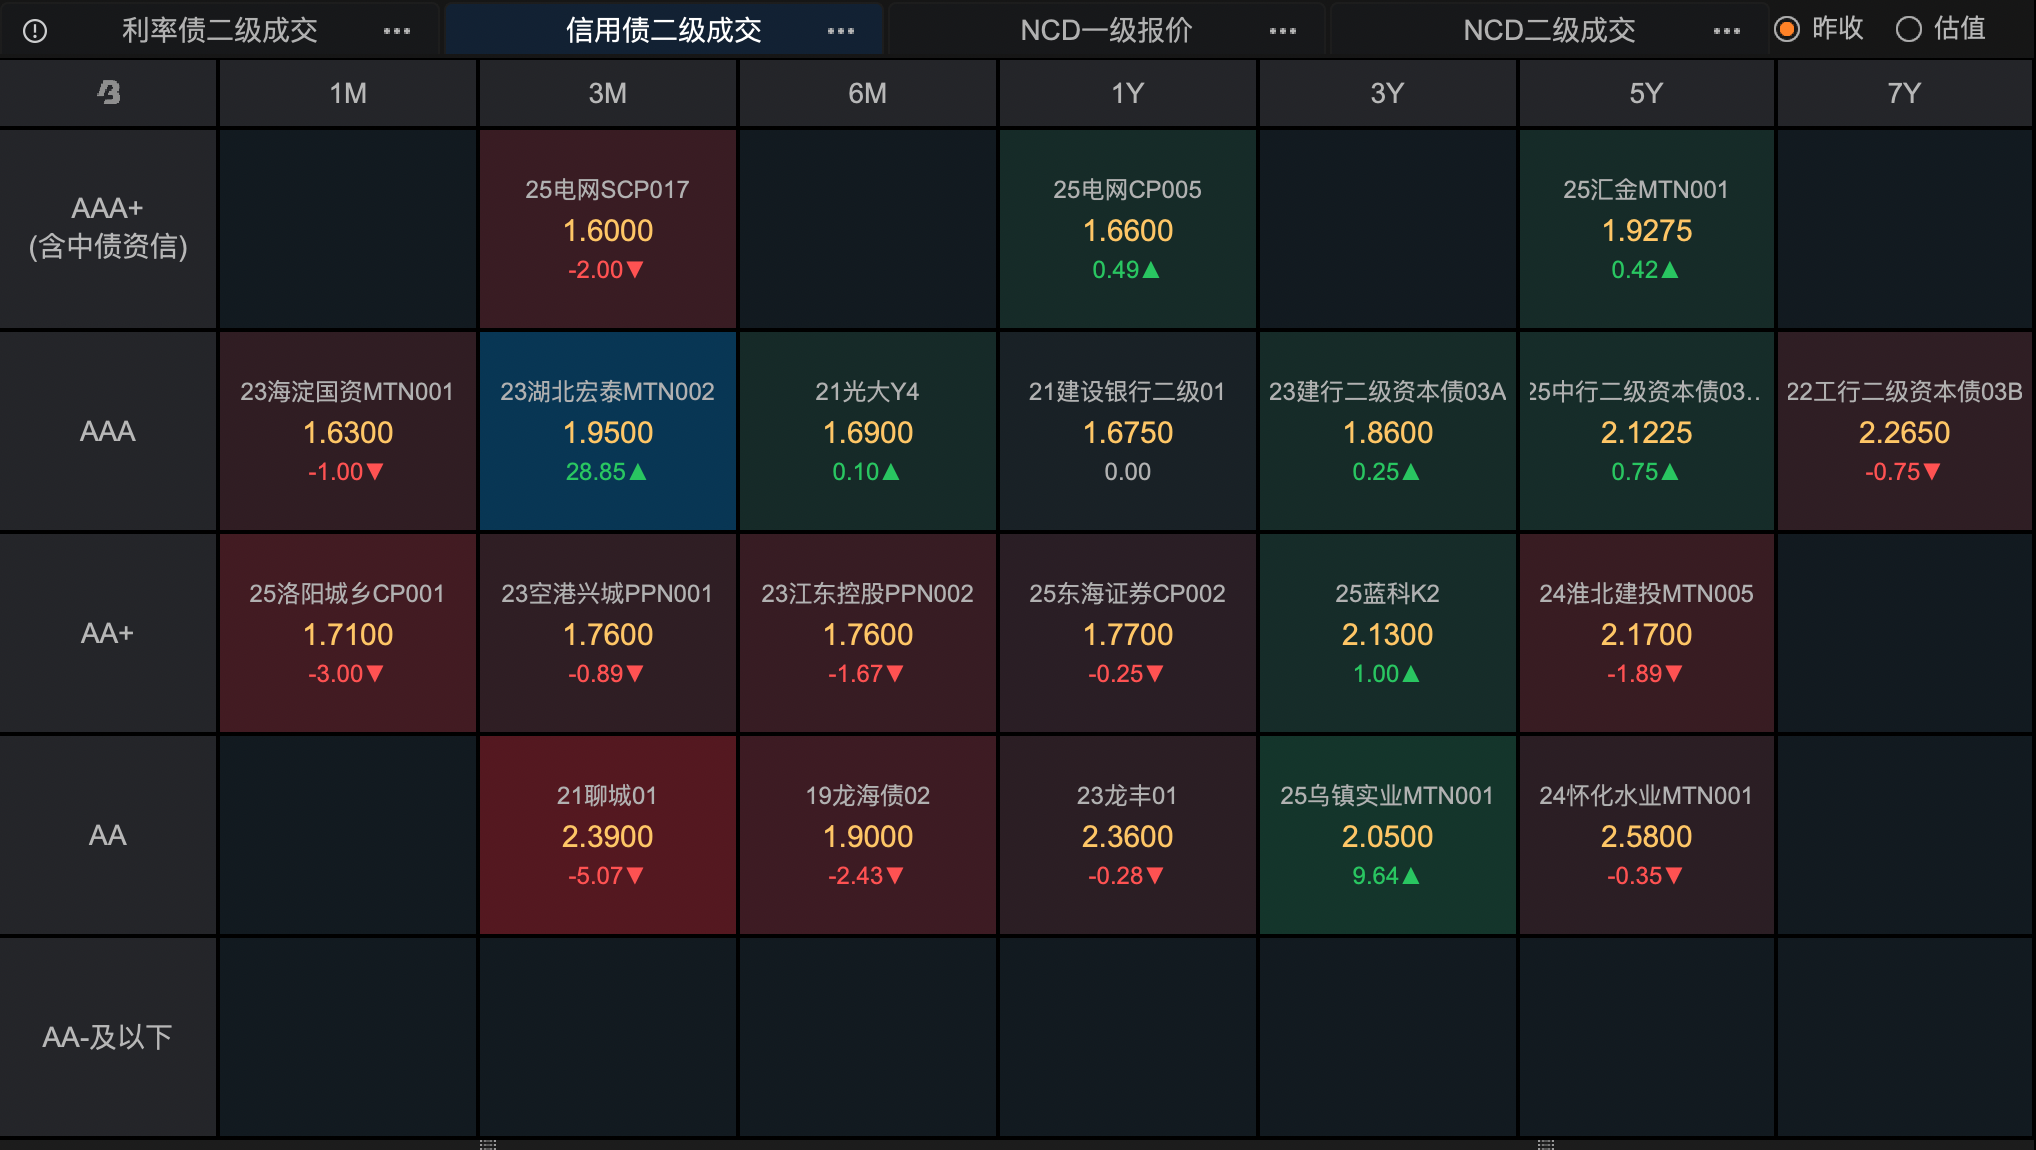Viewport: 2036px width, 1150px height.
Task: Click the AA+ rating row label
Action: (107, 633)
